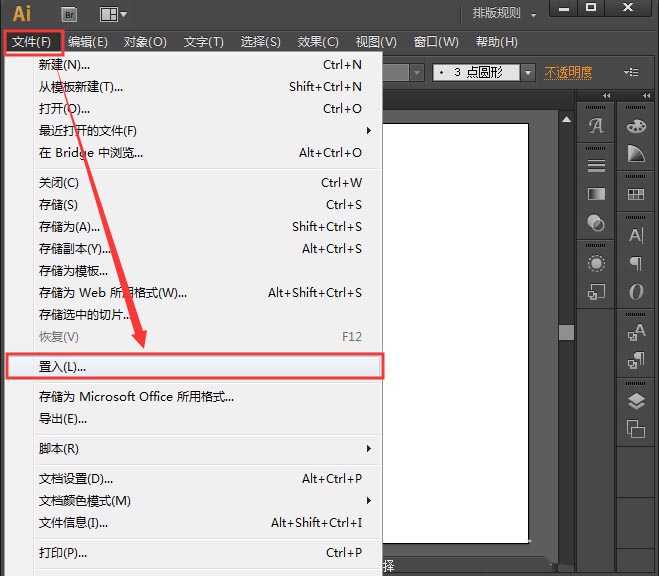This screenshot has height=576, width=659.
Task: Click the canvas vertical scrollbar thumb
Action: 567,332
